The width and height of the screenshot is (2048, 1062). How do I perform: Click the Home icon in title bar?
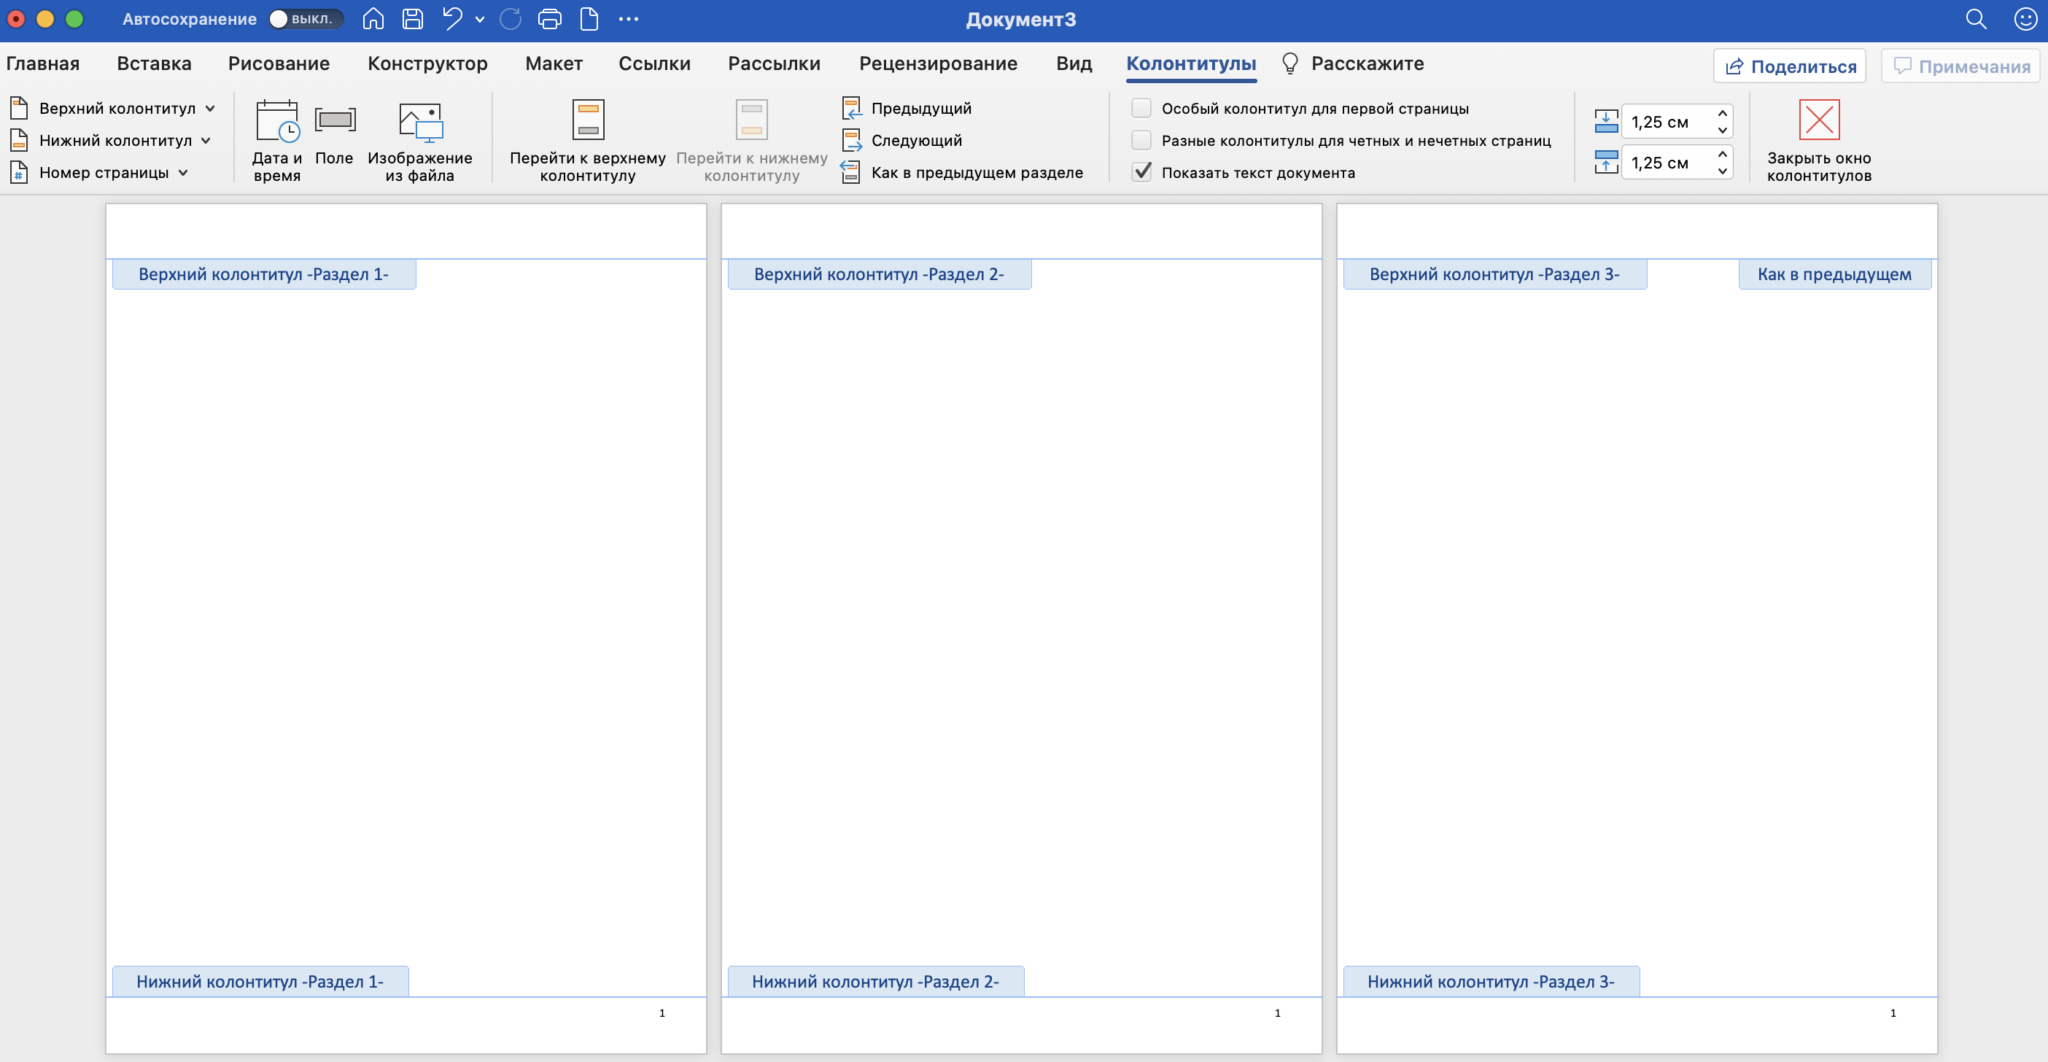(373, 19)
